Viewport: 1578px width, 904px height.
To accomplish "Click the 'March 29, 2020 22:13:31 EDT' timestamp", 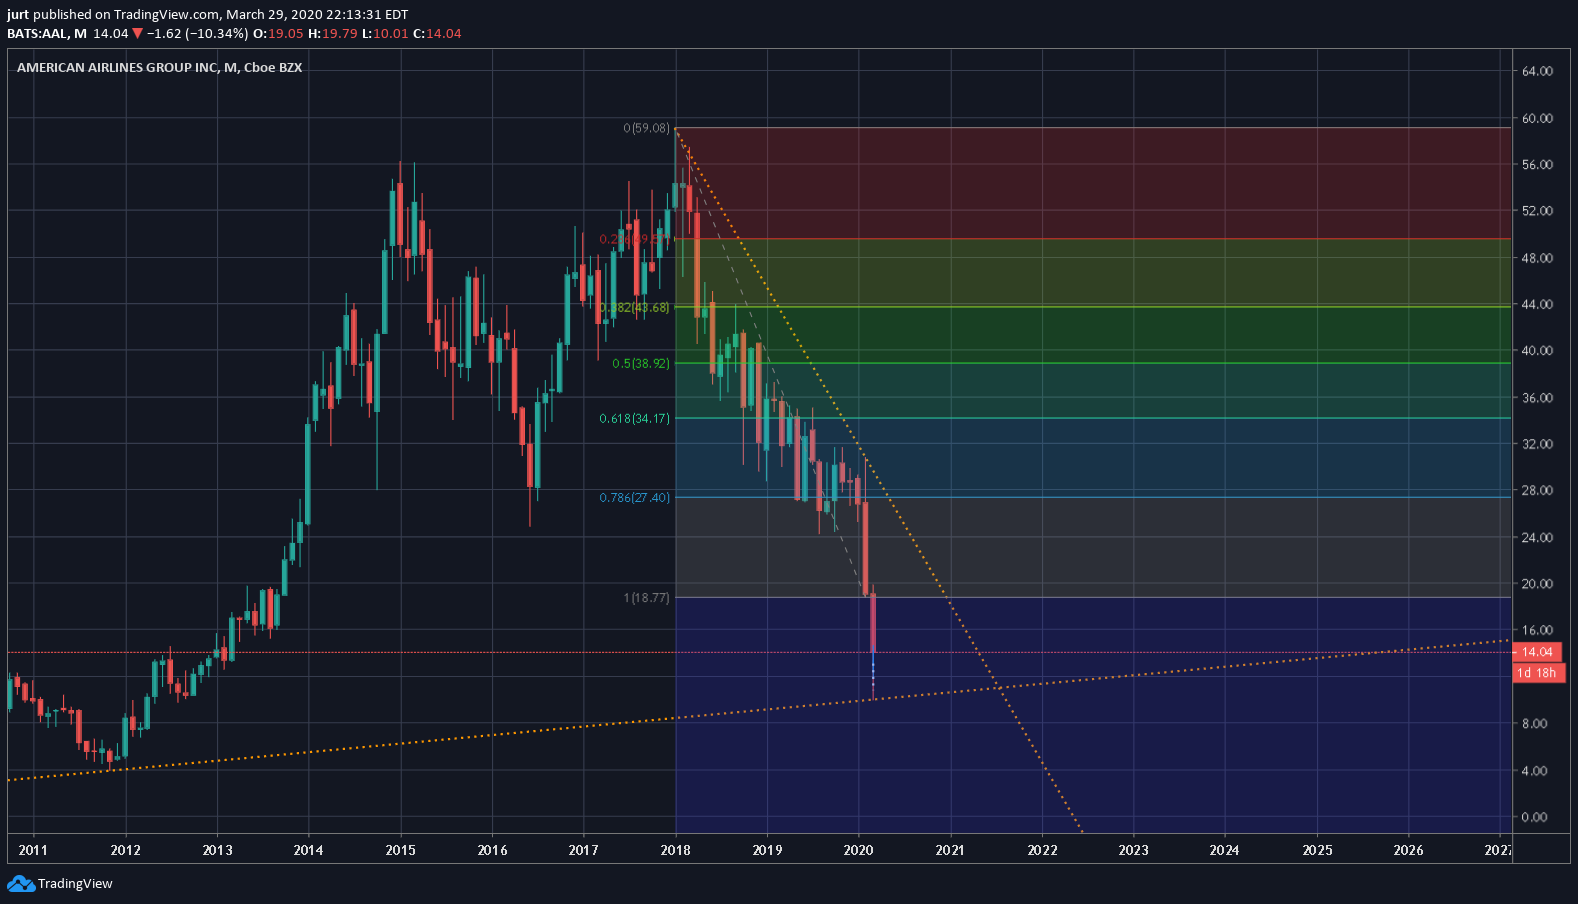I will tap(317, 15).
